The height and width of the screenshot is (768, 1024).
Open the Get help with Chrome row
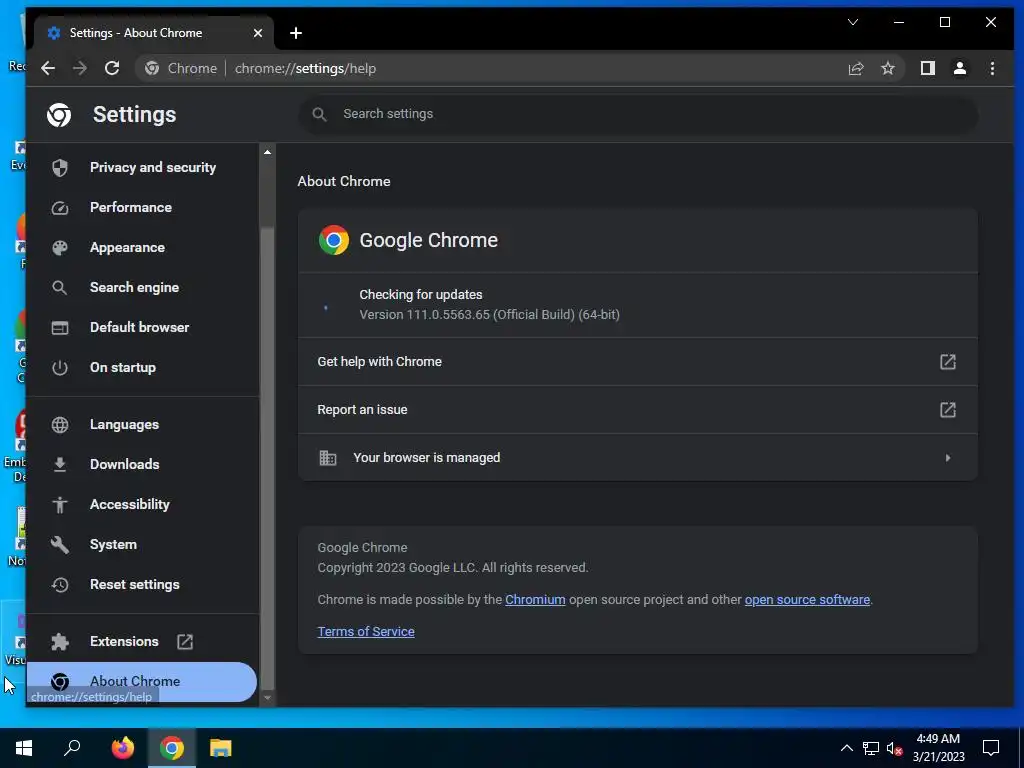[638, 362]
